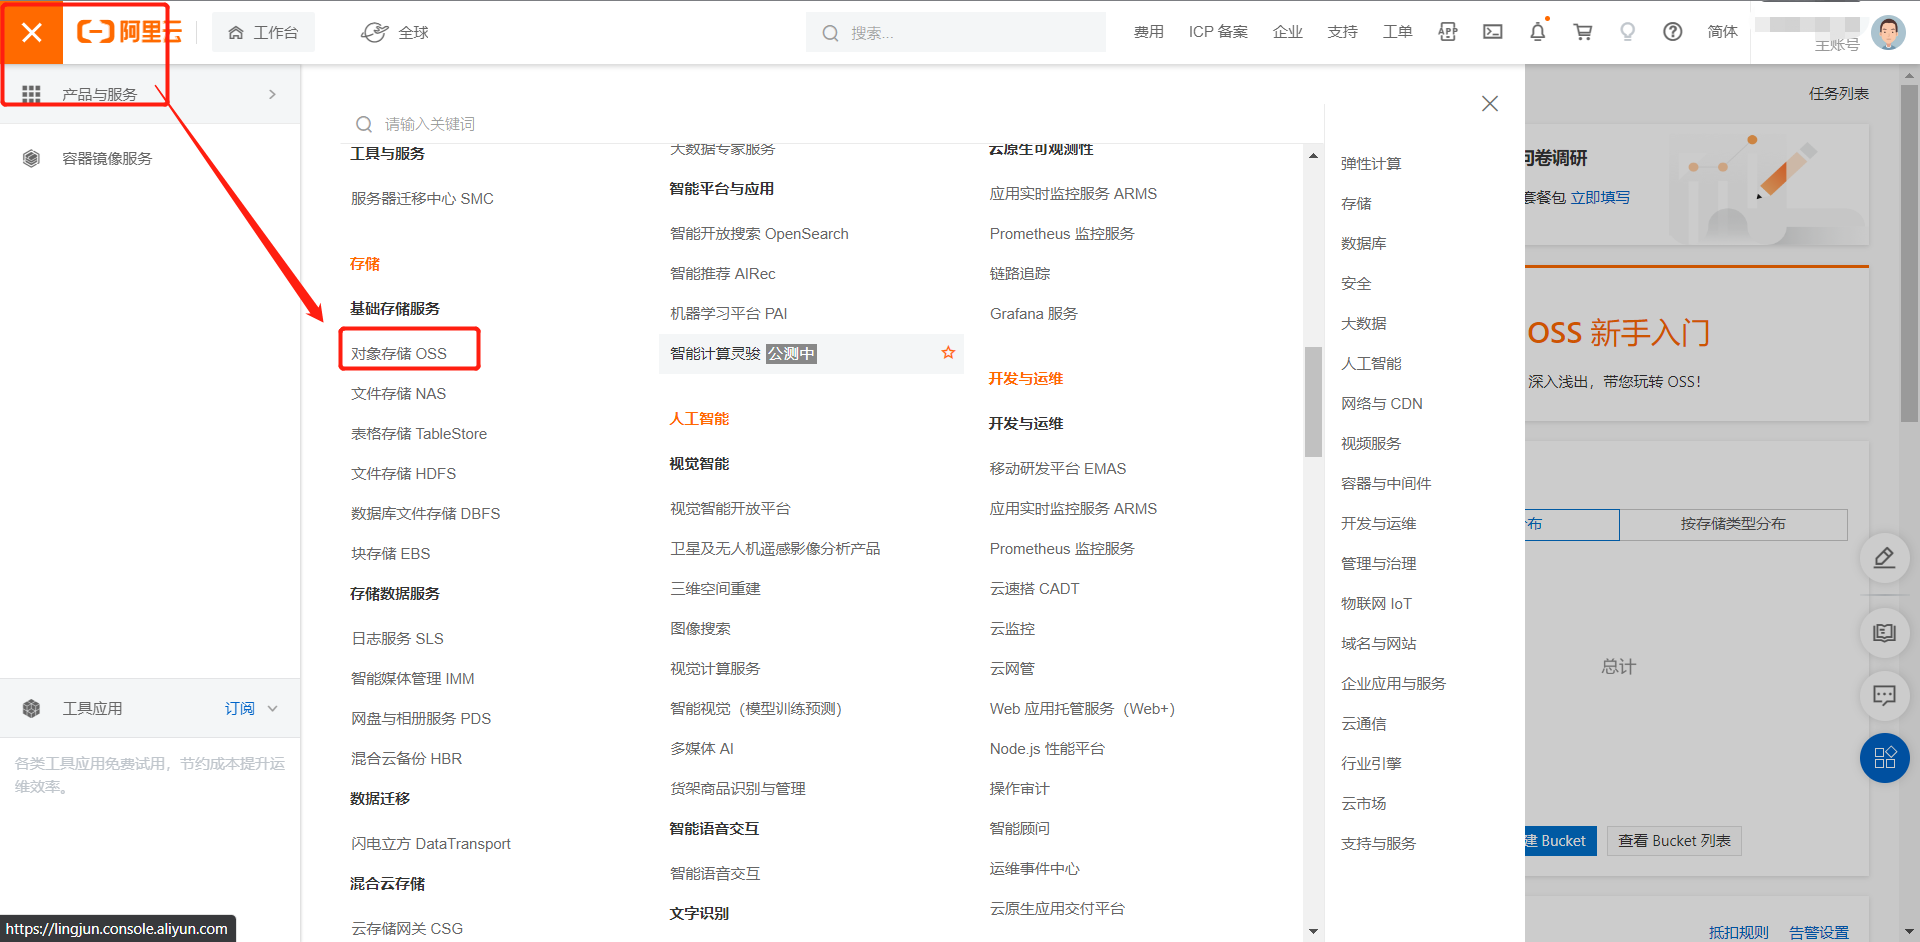Jump to 人工智能 category in right list
Image resolution: width=1920 pixels, height=942 pixels.
coord(1371,363)
